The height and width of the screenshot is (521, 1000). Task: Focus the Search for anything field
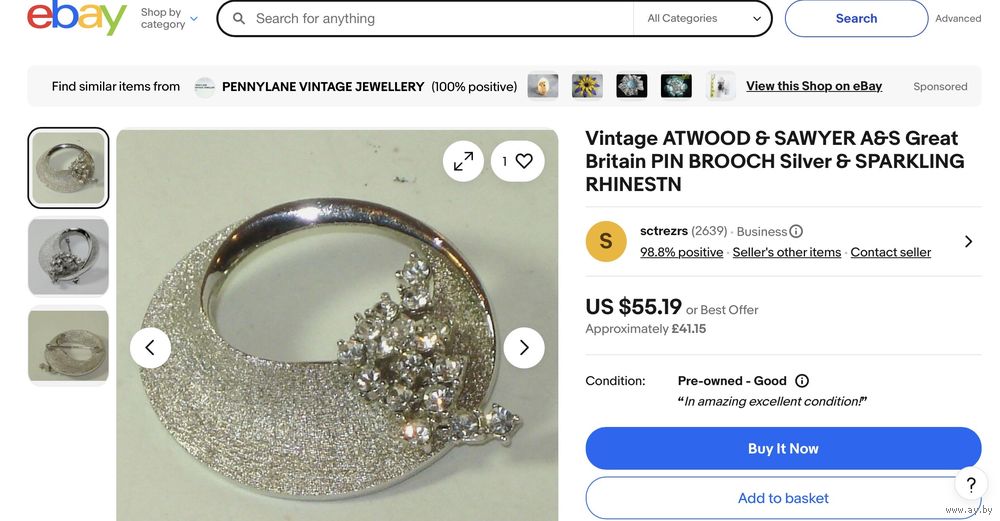tap(440, 19)
